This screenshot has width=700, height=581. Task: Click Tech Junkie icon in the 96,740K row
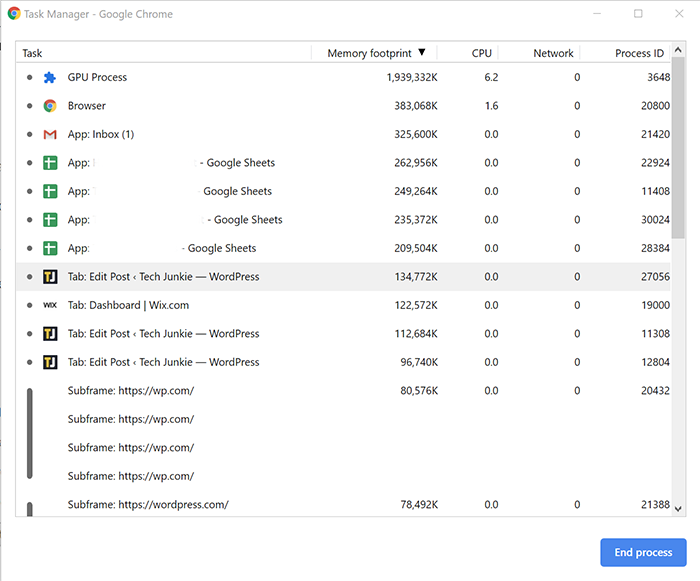point(50,362)
